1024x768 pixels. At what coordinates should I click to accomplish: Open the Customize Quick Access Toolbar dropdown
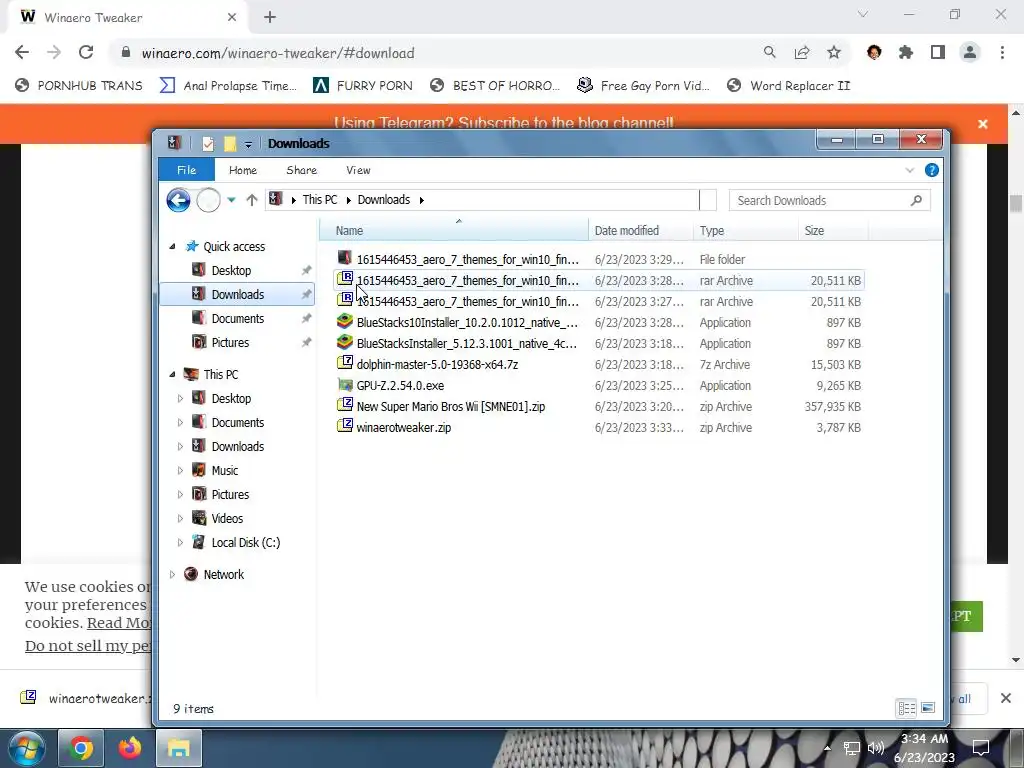click(248, 144)
